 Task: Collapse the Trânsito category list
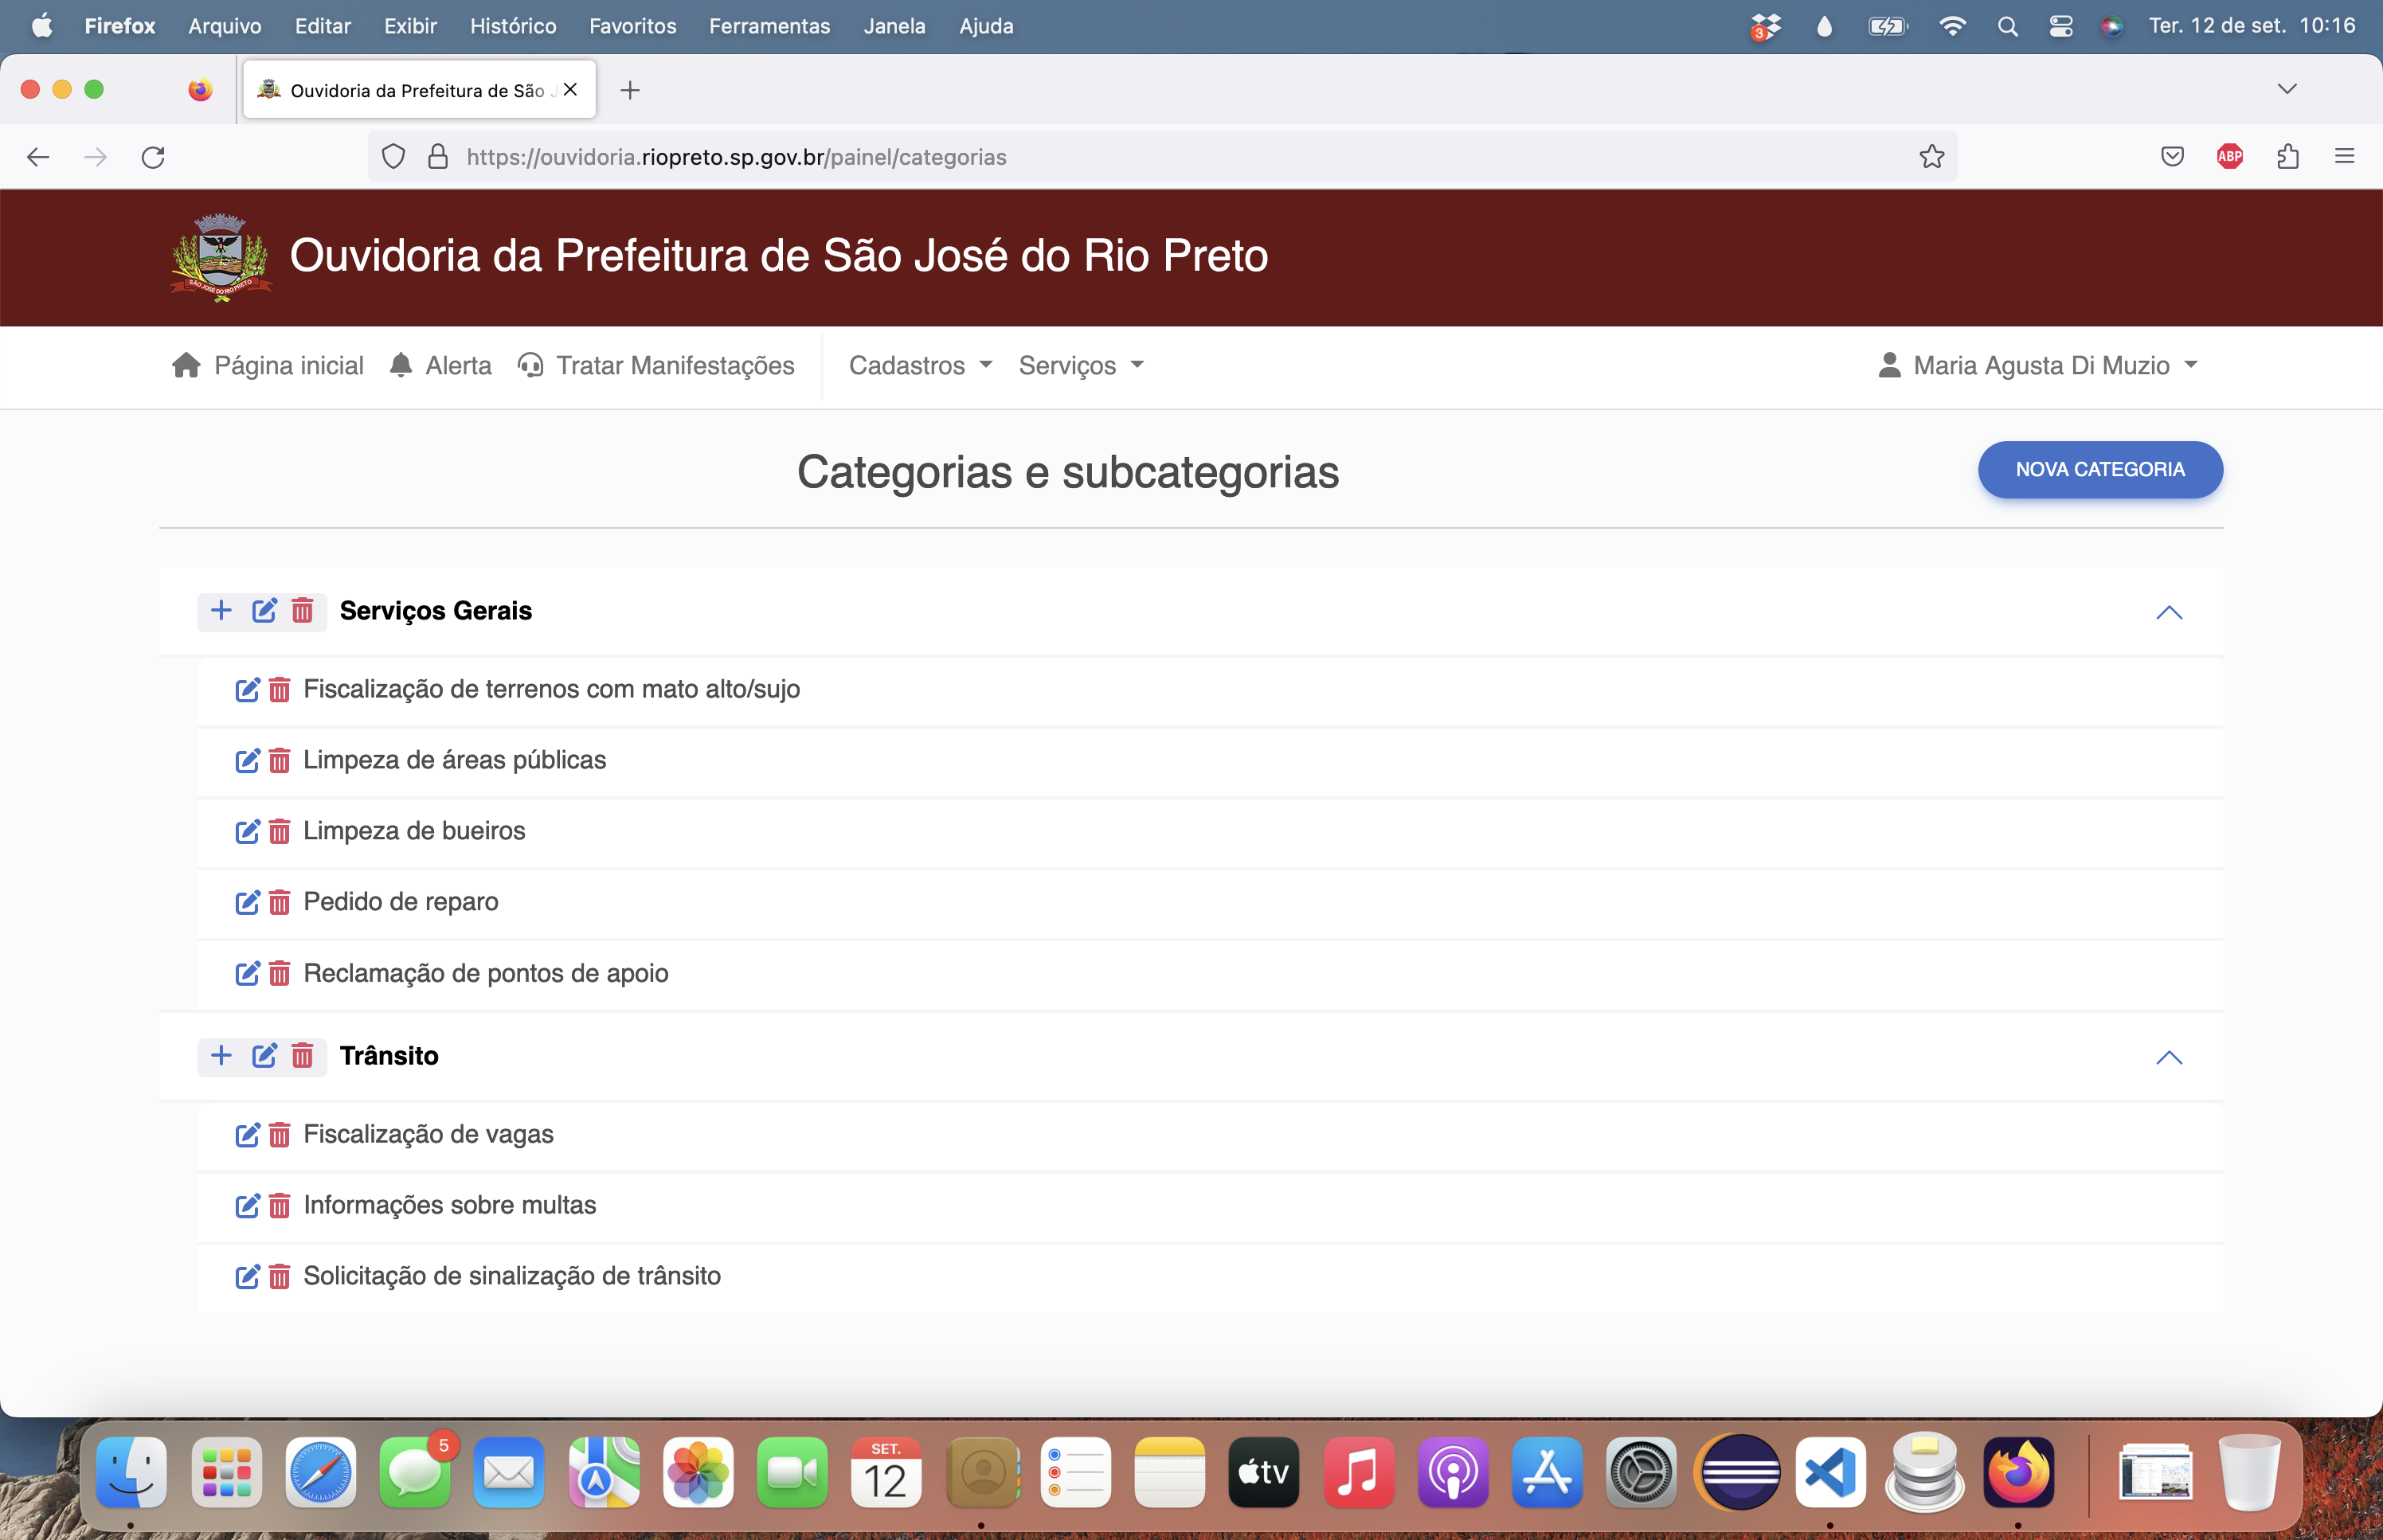(x=2168, y=1057)
